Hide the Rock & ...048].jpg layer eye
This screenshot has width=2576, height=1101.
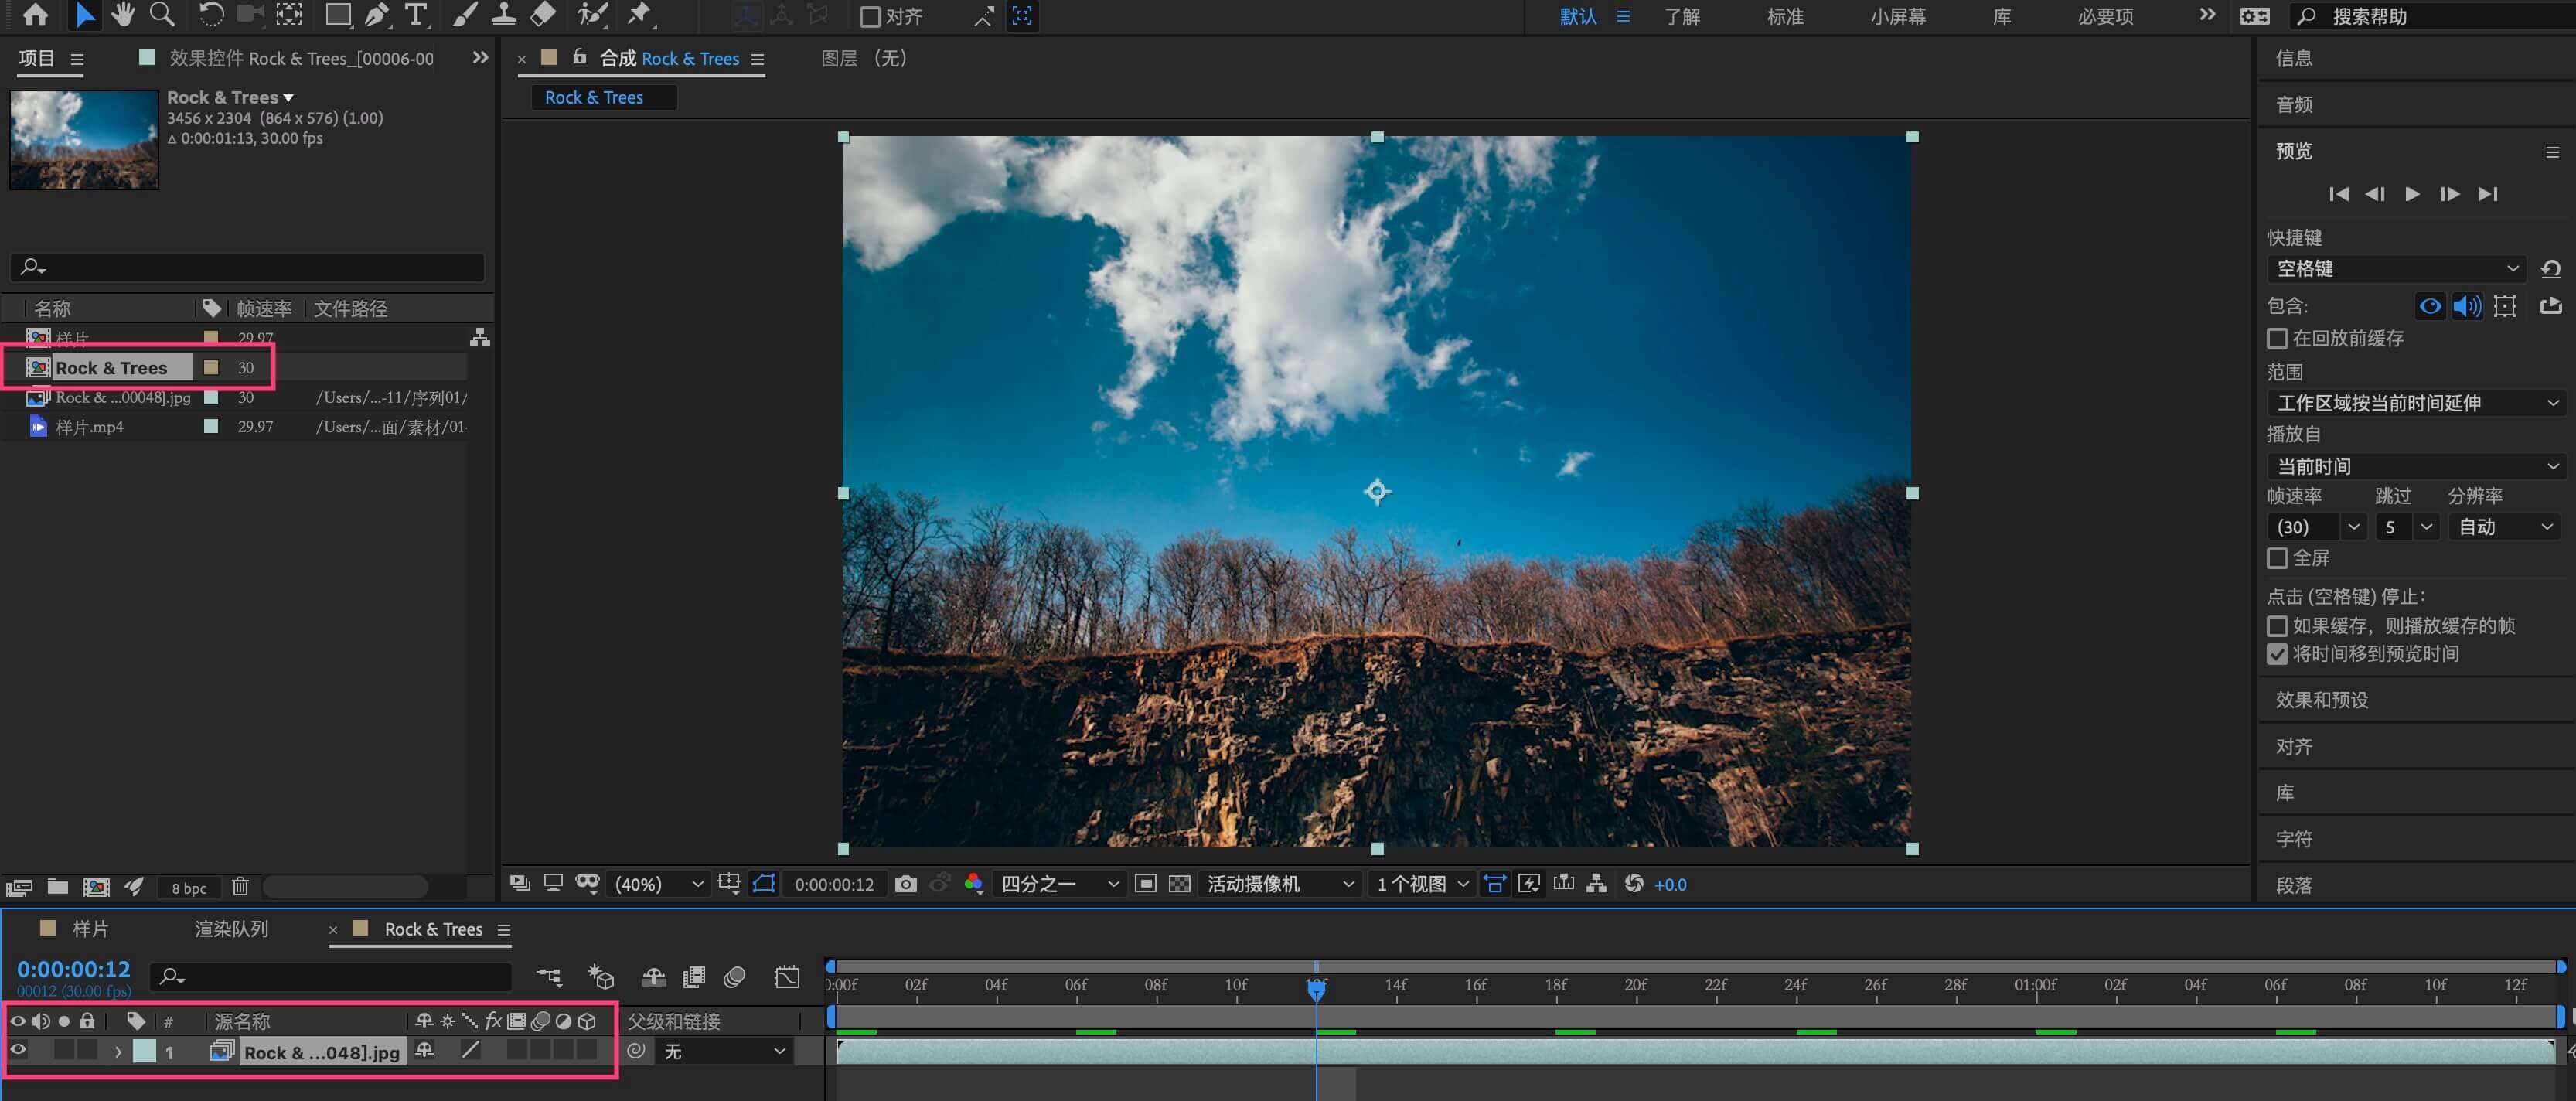coord(18,1050)
